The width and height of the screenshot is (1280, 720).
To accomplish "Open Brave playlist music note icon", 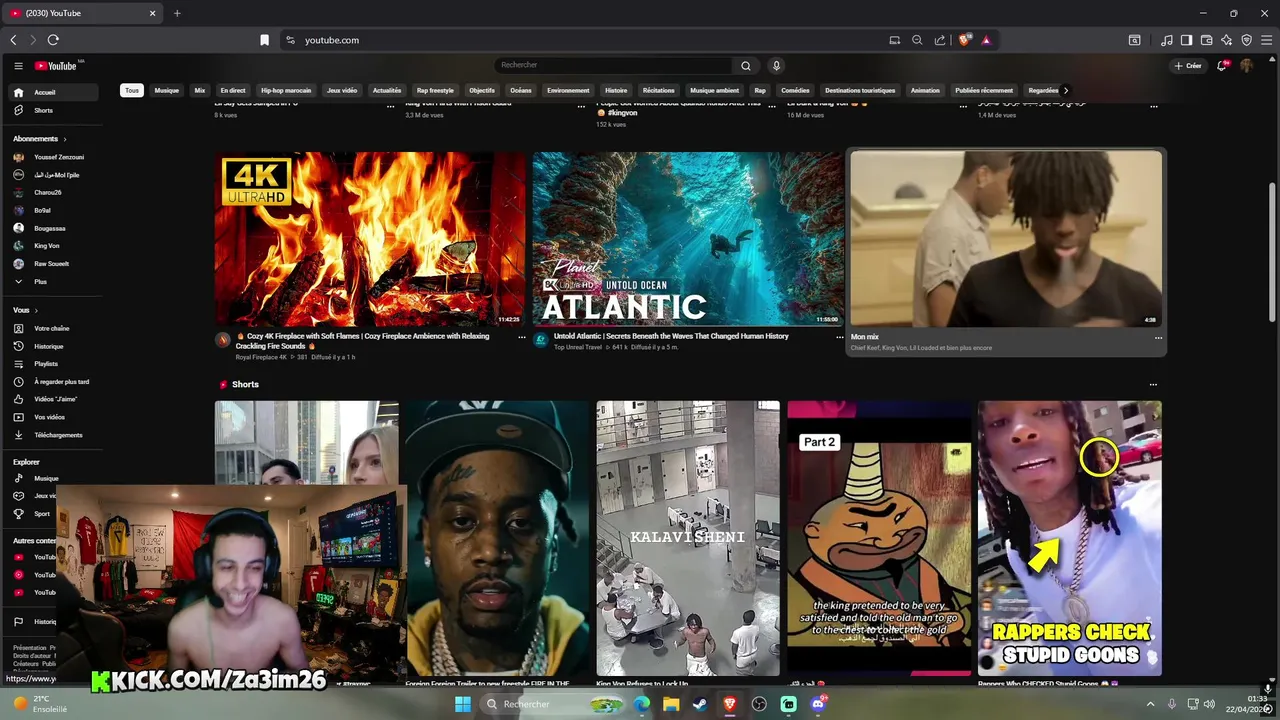I will click(x=1167, y=40).
